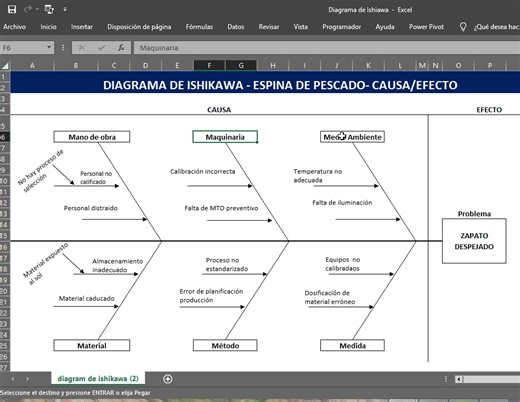
Task: Click the Proceso no estandarizado text
Action: pos(227,264)
